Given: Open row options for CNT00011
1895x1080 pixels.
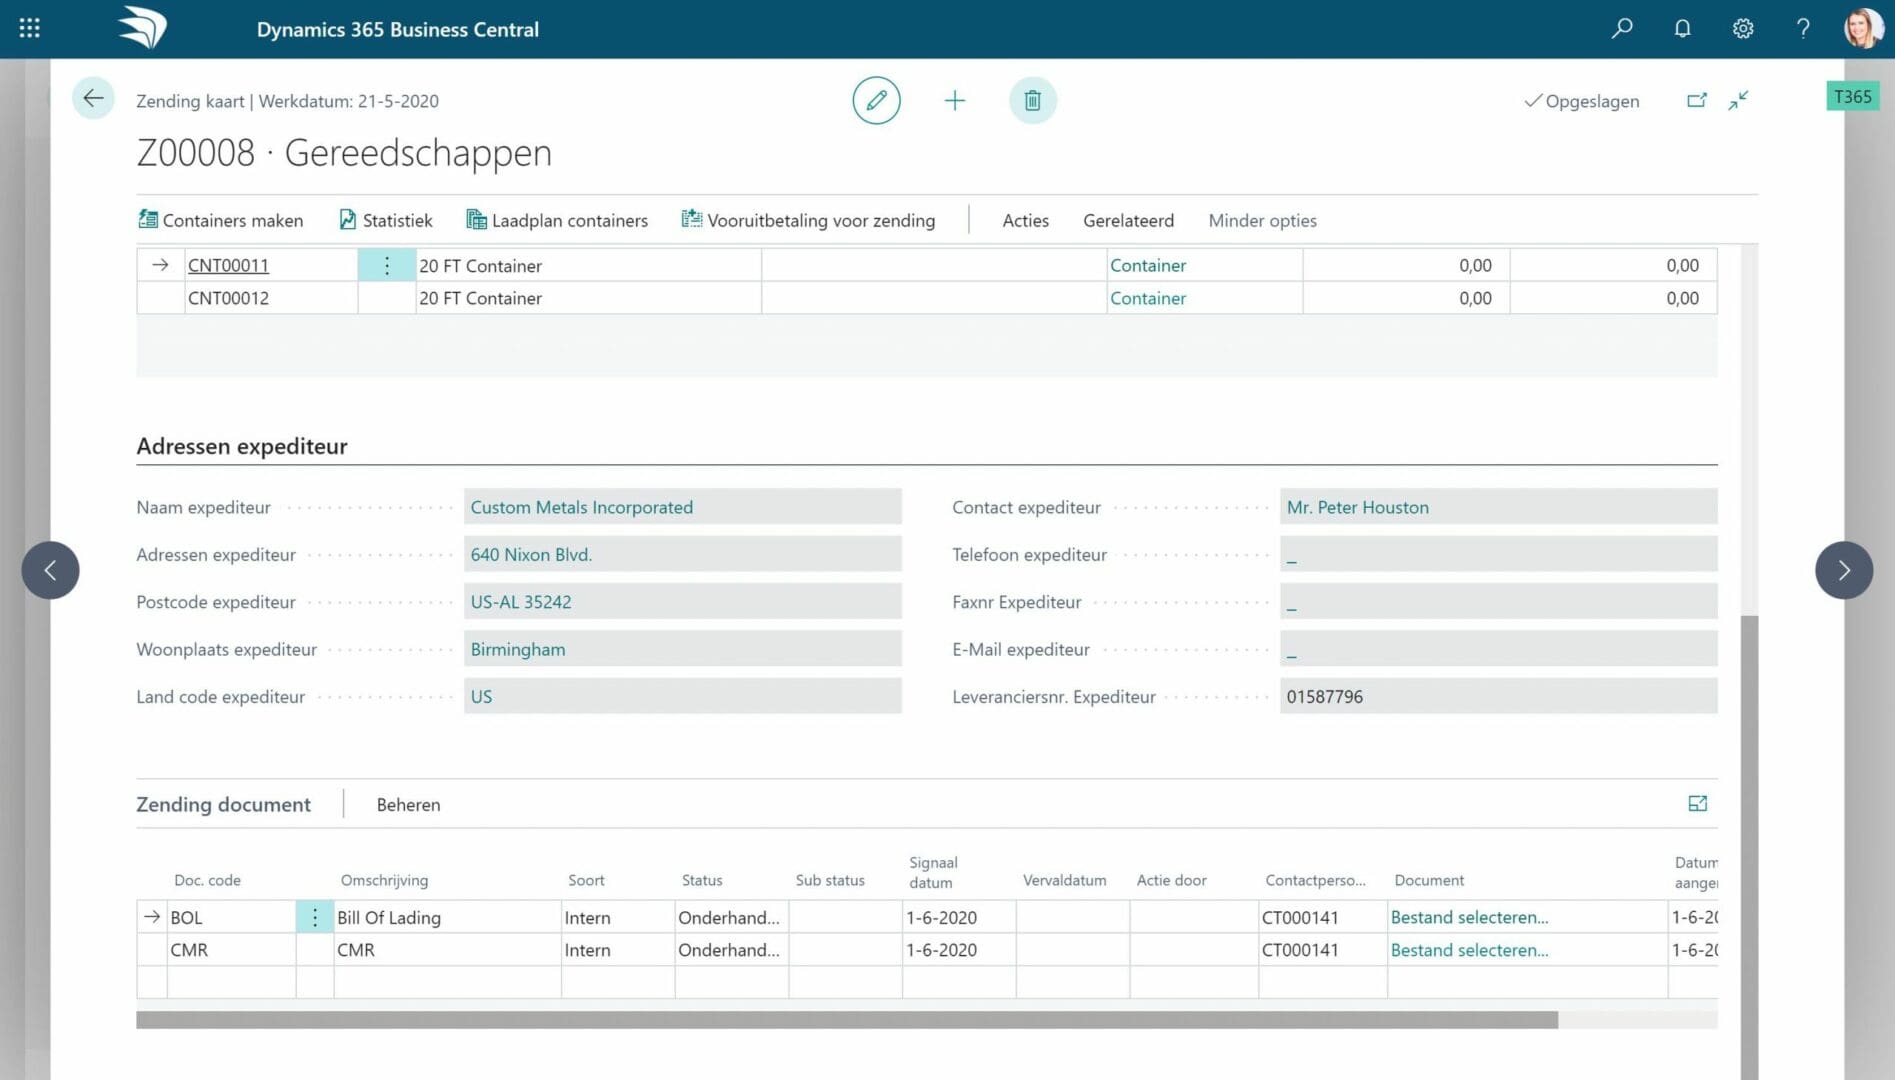Looking at the screenshot, I should point(387,266).
